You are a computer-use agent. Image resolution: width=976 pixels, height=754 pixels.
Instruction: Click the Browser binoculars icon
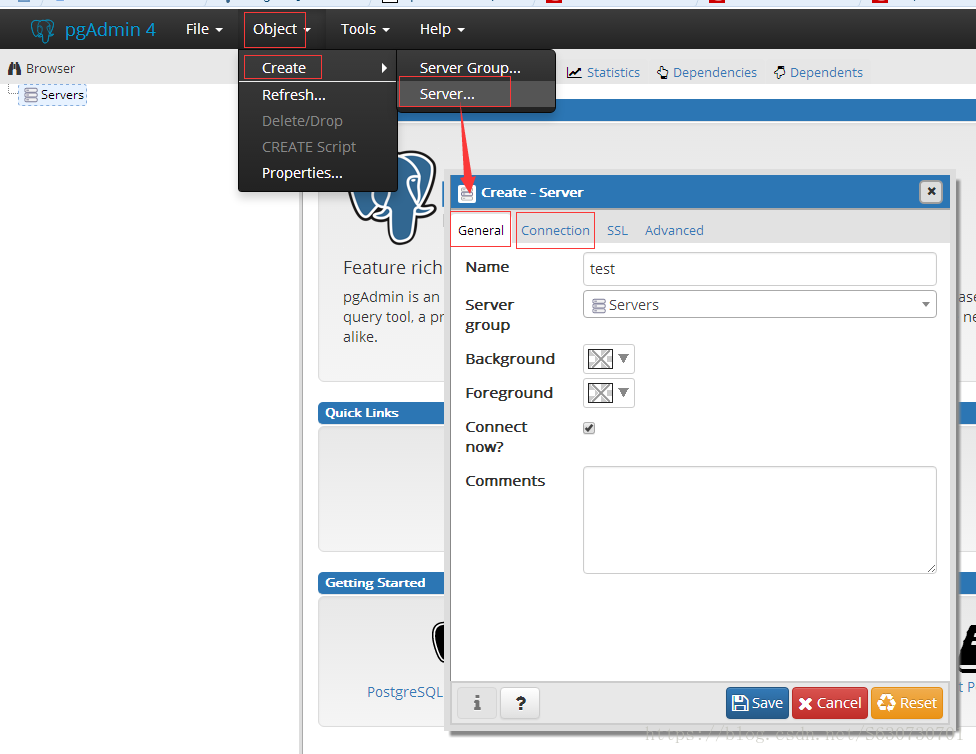14,68
